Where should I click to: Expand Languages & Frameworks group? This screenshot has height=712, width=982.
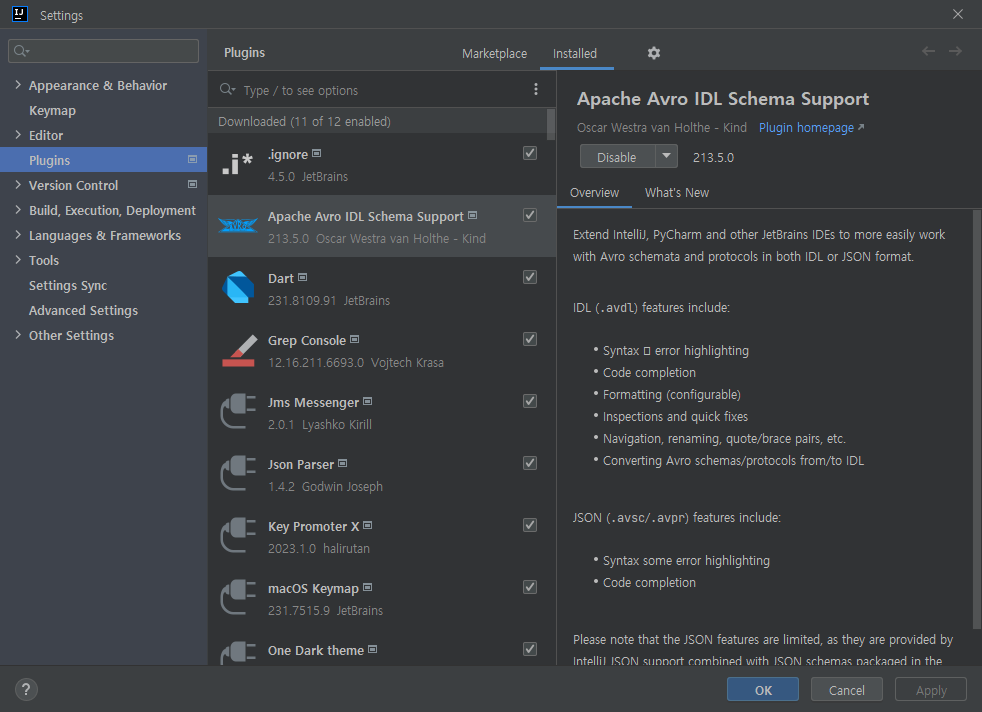18,235
